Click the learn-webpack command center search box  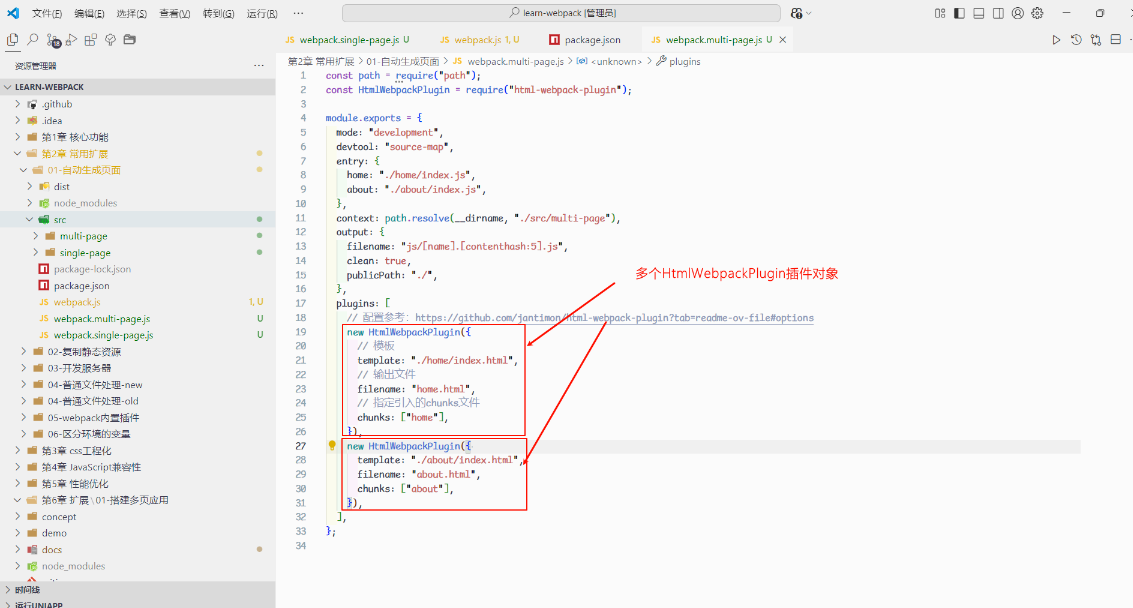[561, 13]
